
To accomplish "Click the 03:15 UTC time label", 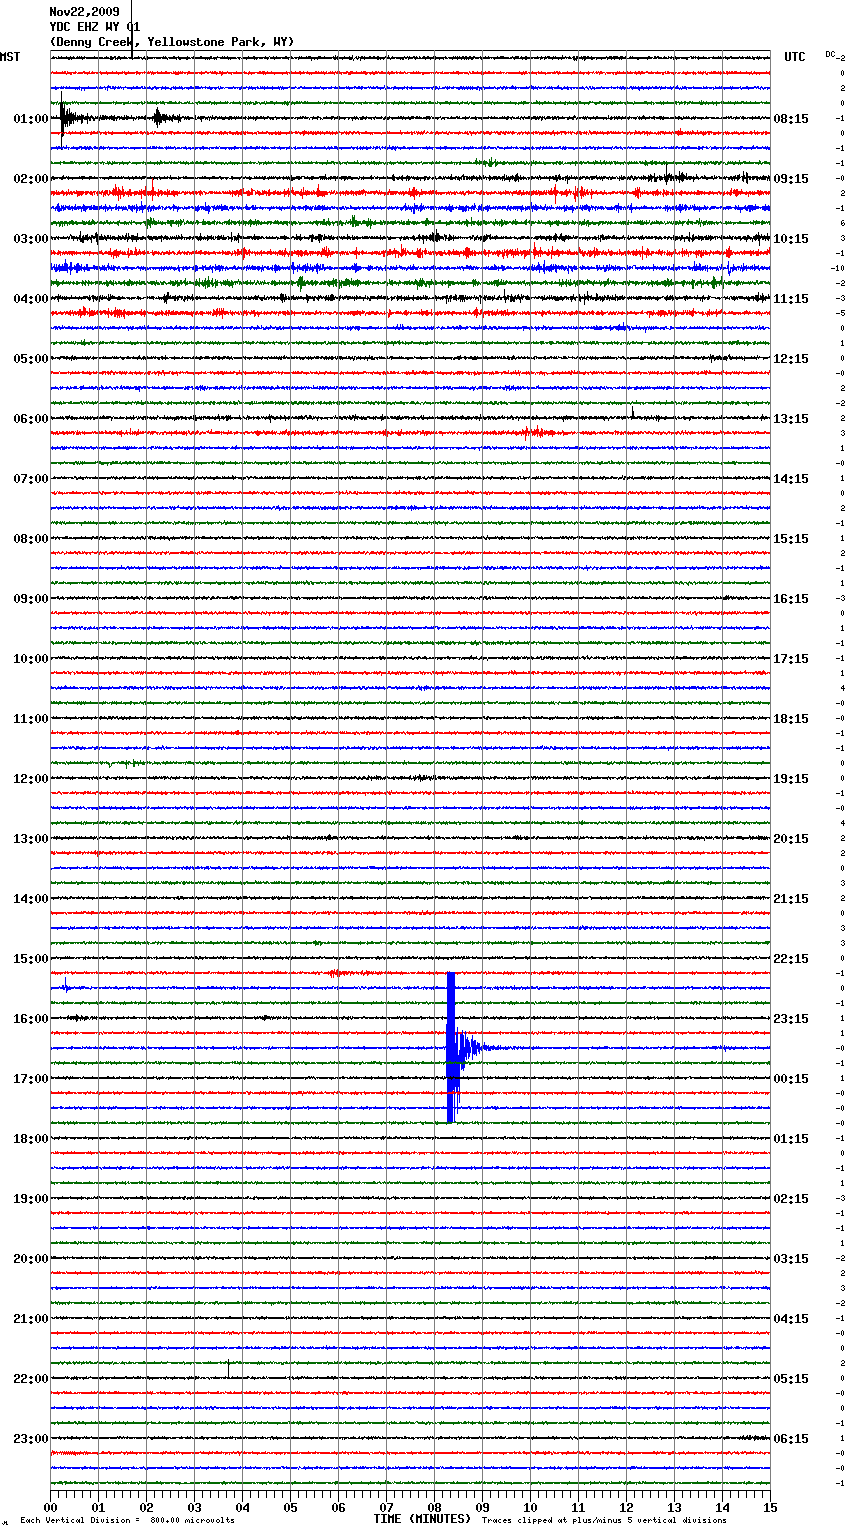I will (x=791, y=1259).
